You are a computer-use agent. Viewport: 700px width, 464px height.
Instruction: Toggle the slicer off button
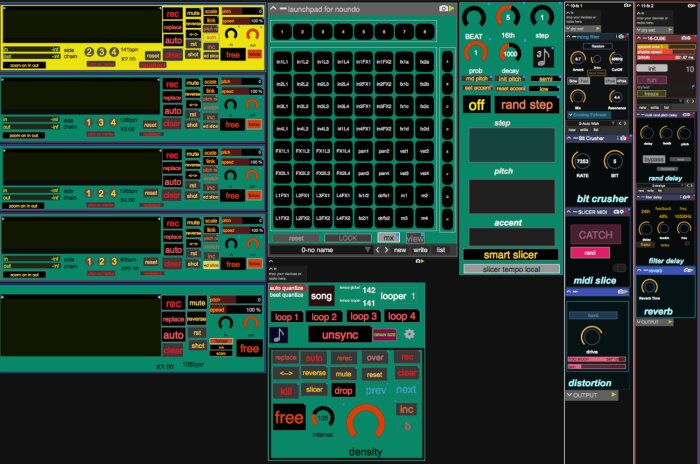tap(476, 105)
